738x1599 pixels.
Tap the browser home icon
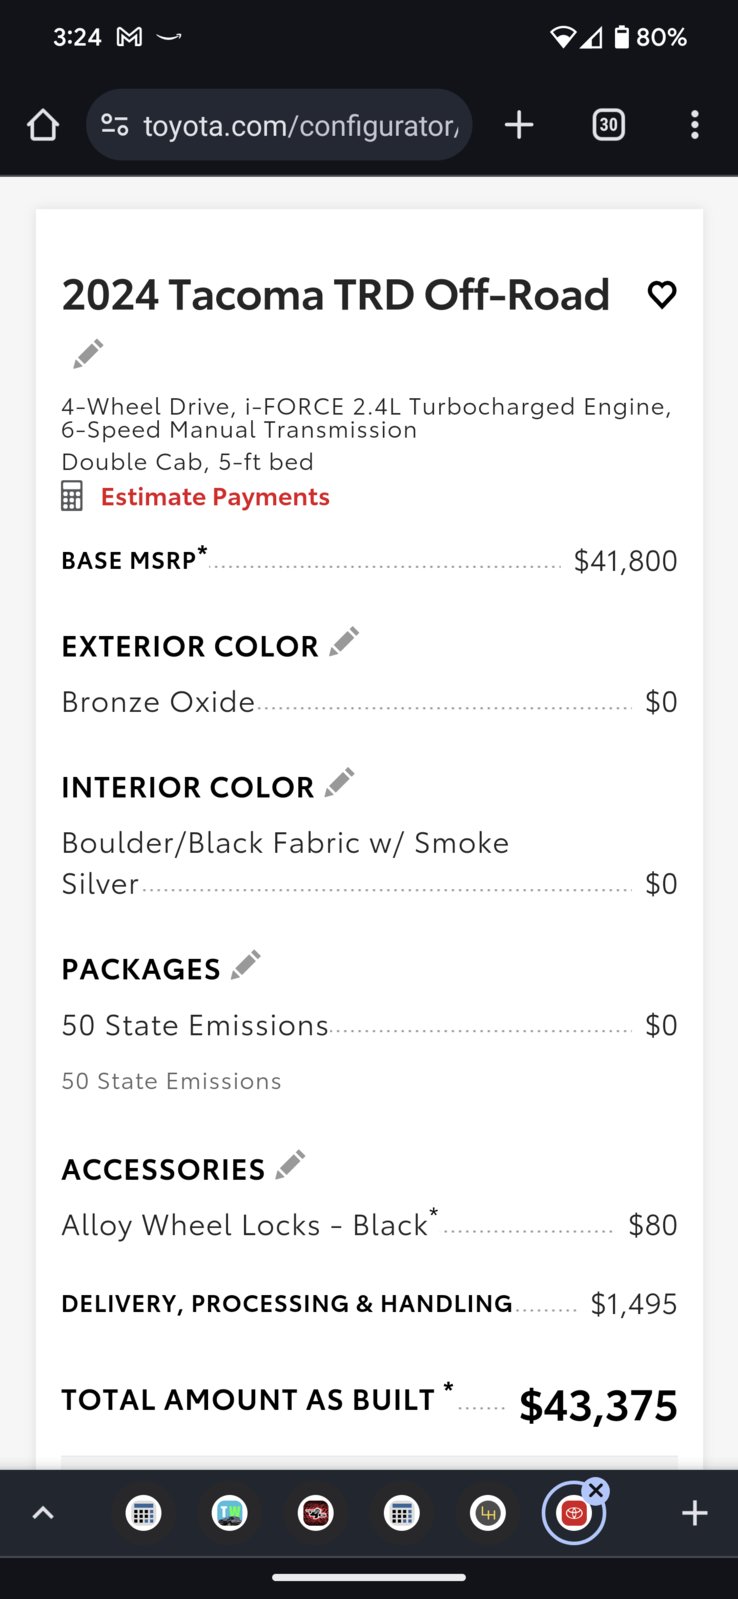coord(43,125)
